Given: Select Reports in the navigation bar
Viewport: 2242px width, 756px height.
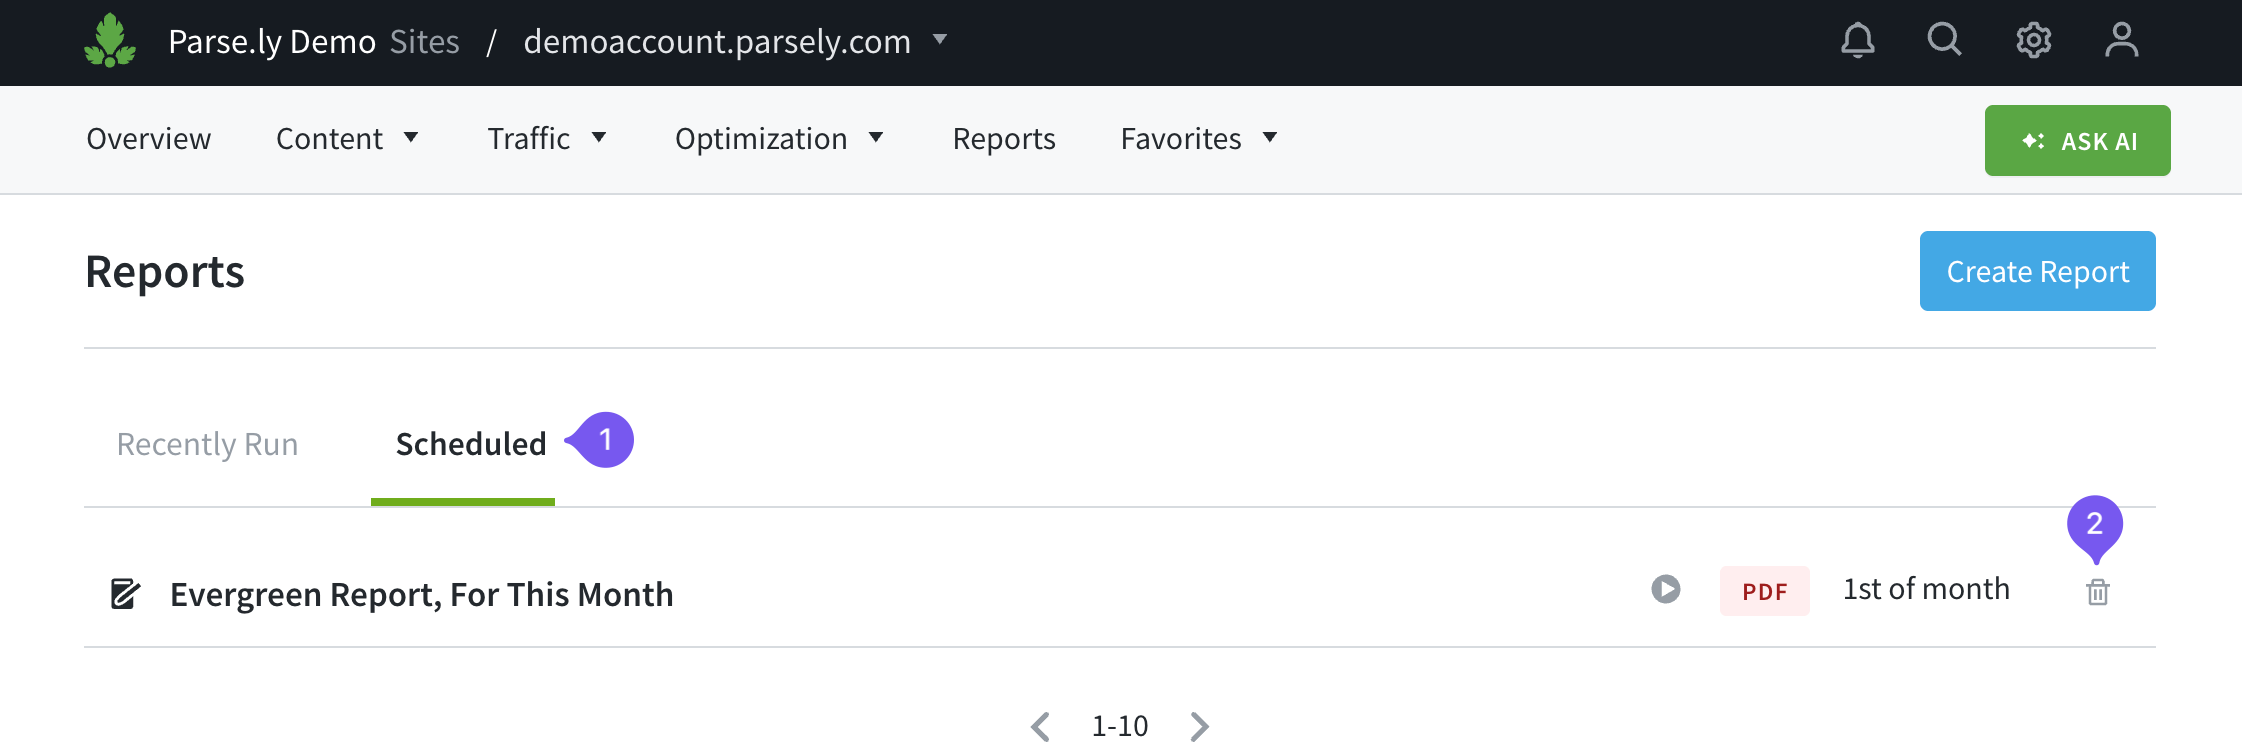Looking at the screenshot, I should 1004,139.
